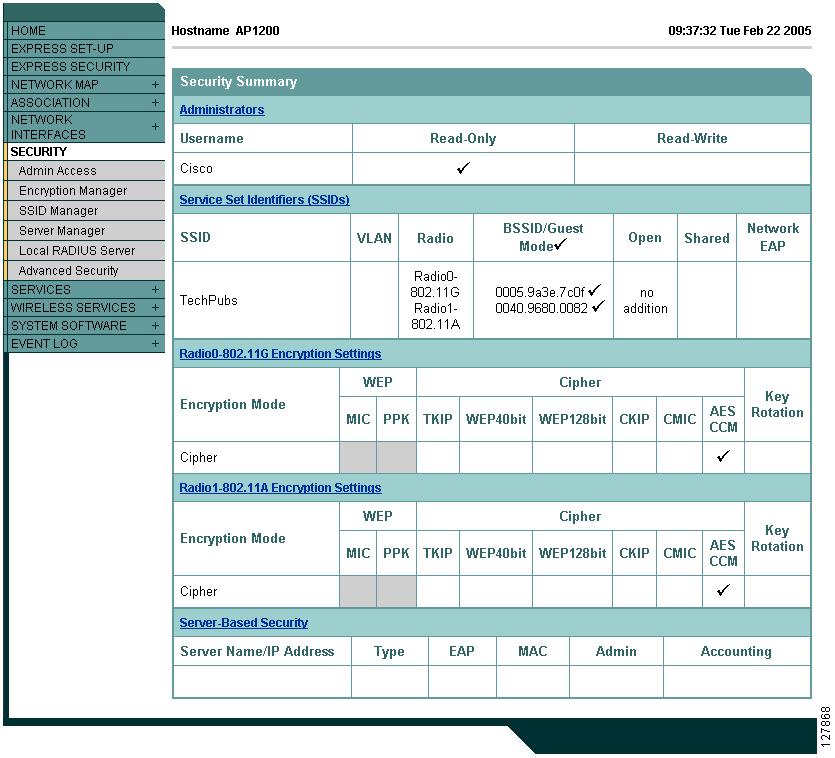835x758 pixels.
Task: Expand NETWORK MAP plus sign
Action: [155, 85]
